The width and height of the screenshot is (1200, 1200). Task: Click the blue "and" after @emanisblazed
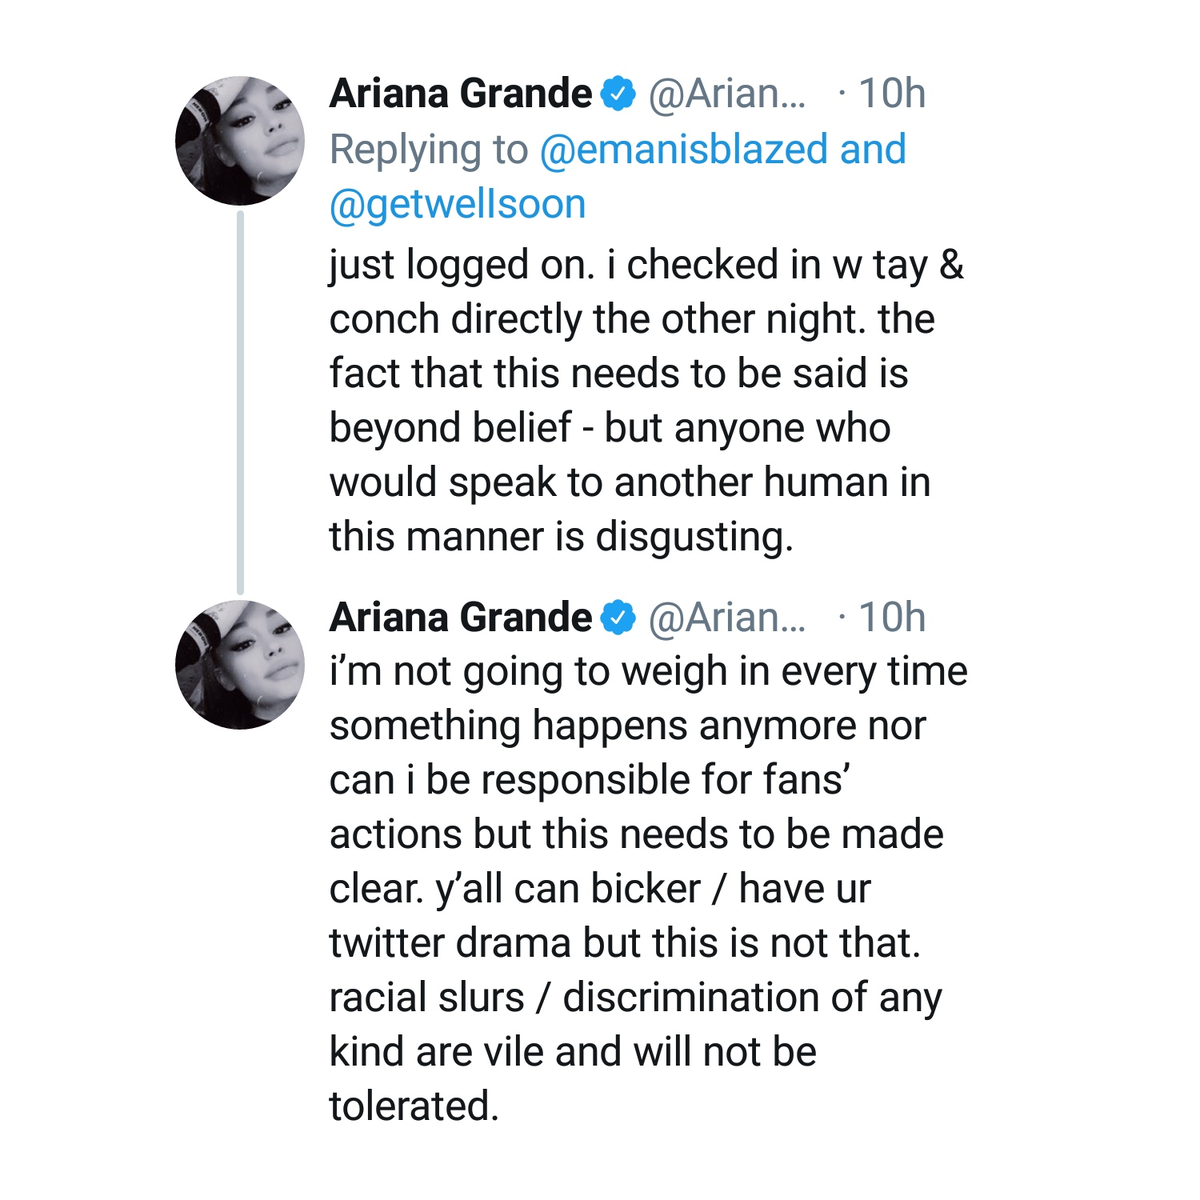(873, 150)
